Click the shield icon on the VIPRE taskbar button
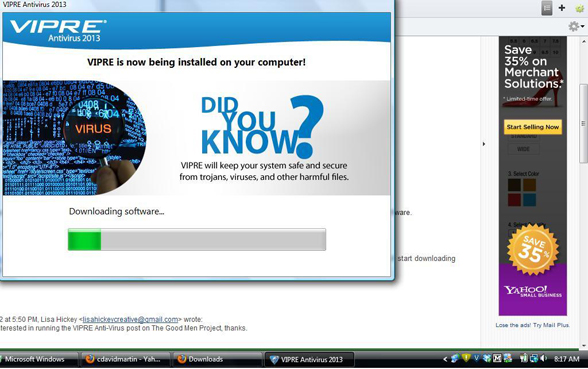The image size is (588, 369). coord(274,360)
